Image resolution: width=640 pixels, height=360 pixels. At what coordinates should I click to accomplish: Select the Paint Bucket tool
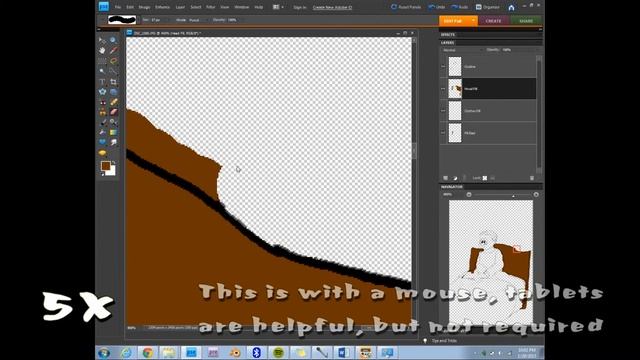click(102, 132)
